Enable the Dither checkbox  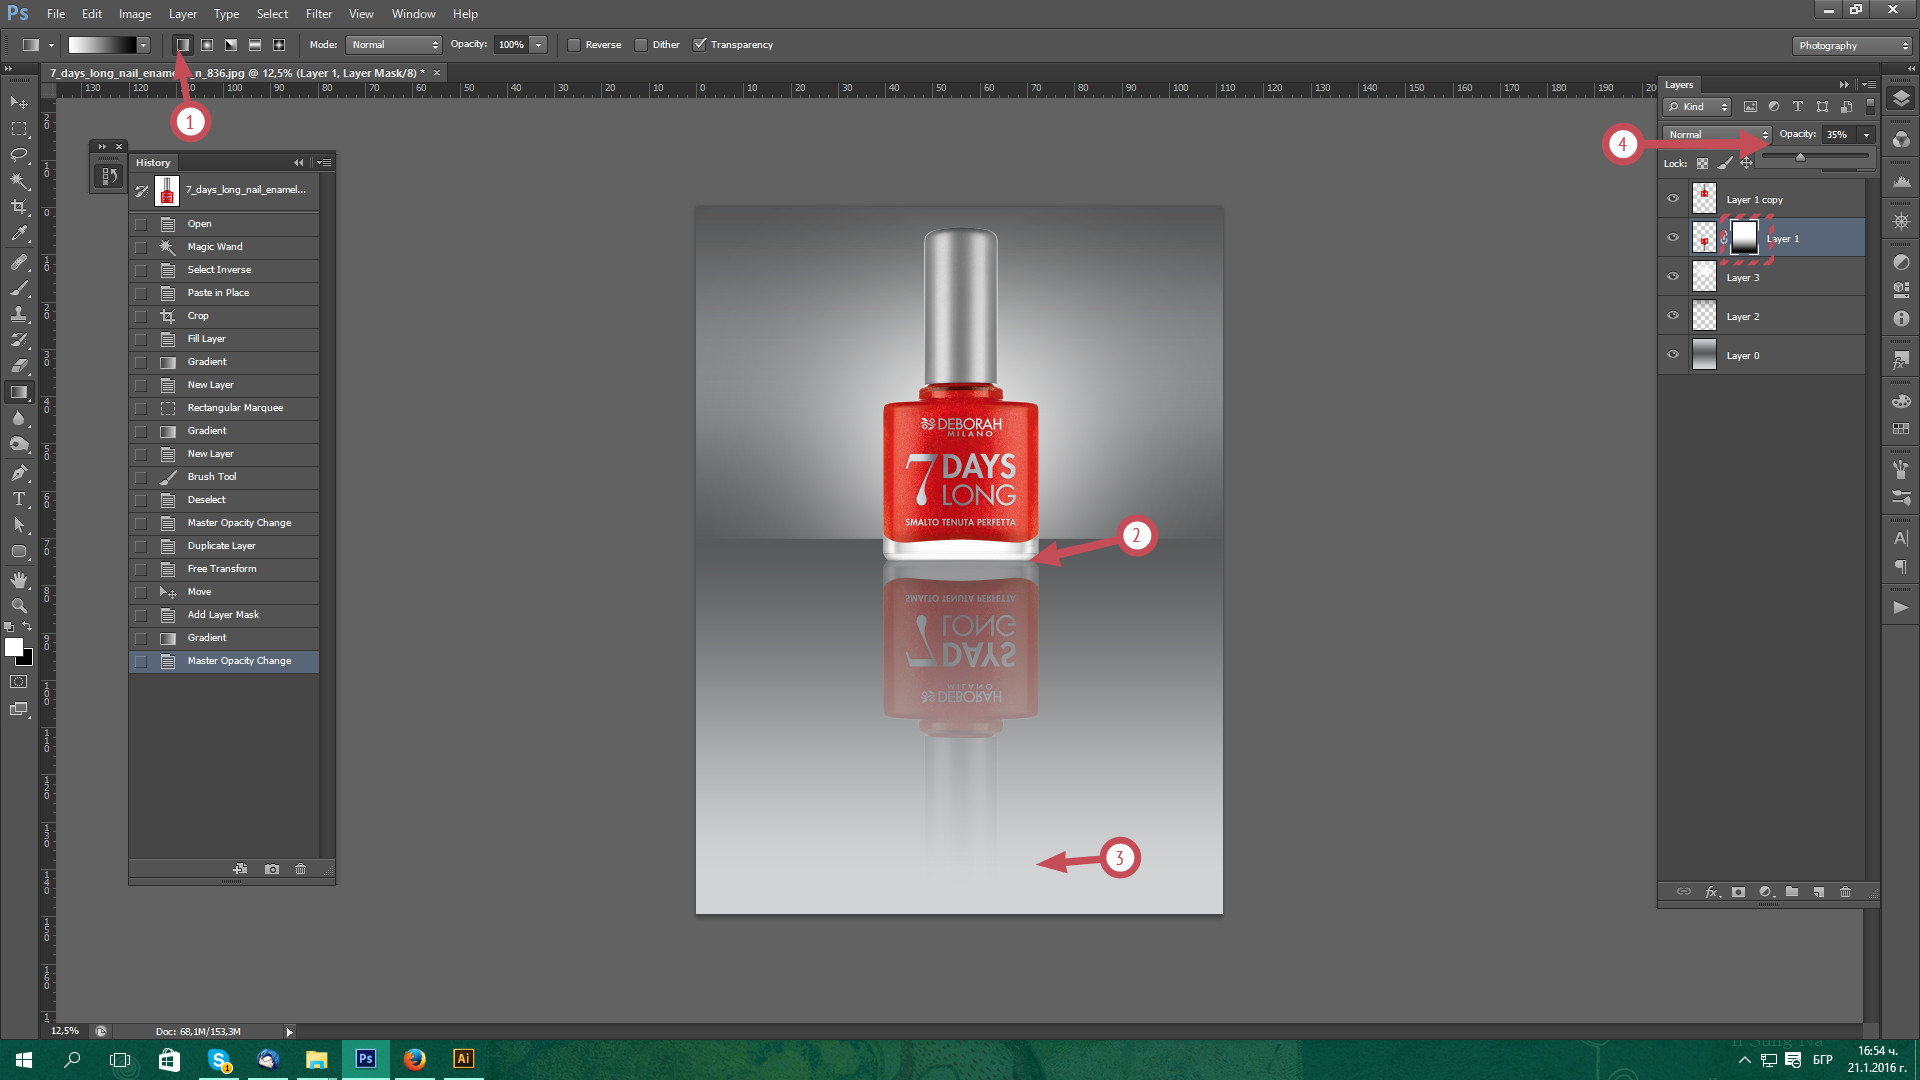(x=641, y=45)
